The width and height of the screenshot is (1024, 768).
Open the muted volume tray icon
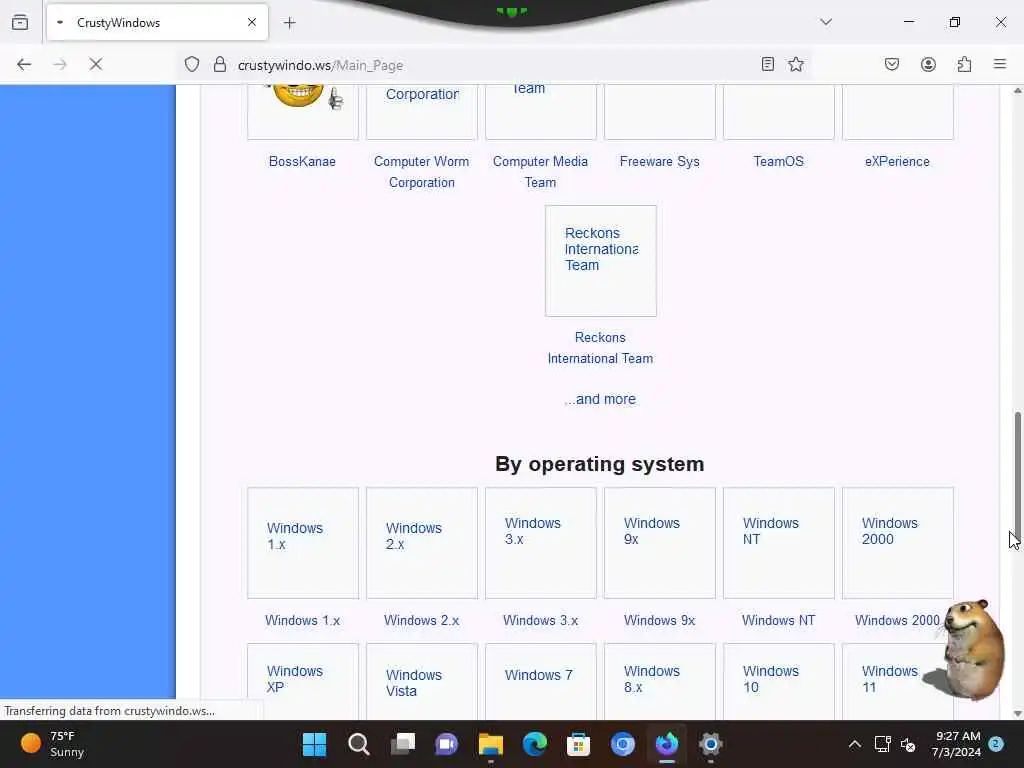908,744
